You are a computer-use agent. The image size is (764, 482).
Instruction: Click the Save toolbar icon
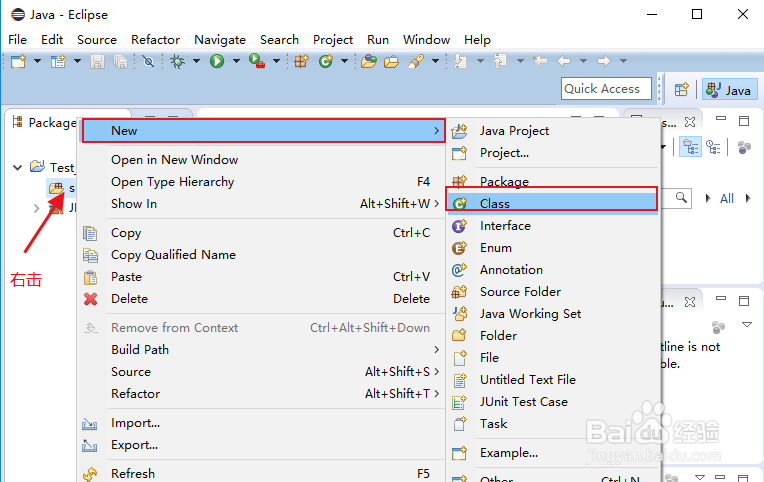(x=97, y=61)
